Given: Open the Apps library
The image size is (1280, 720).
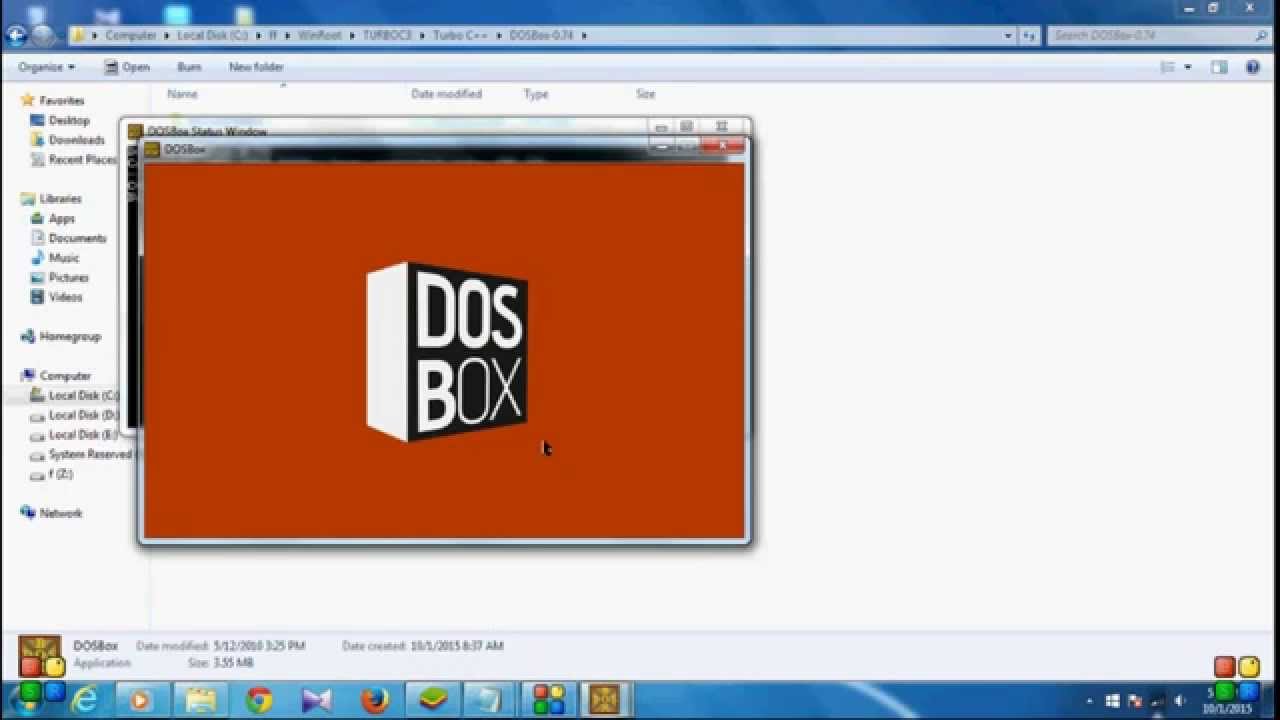Looking at the screenshot, I should (62, 219).
